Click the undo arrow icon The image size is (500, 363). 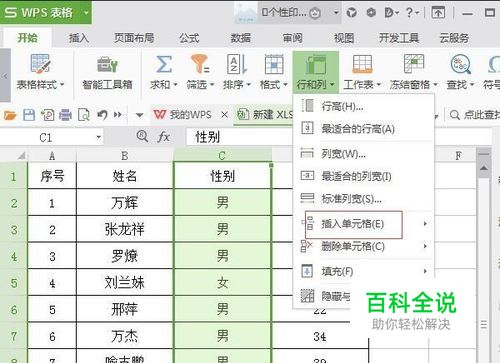point(102,115)
